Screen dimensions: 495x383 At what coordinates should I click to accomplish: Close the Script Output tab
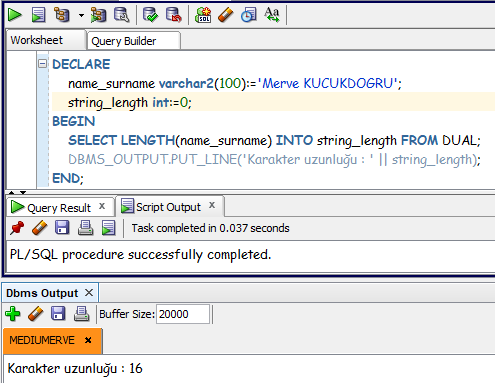coord(212,205)
